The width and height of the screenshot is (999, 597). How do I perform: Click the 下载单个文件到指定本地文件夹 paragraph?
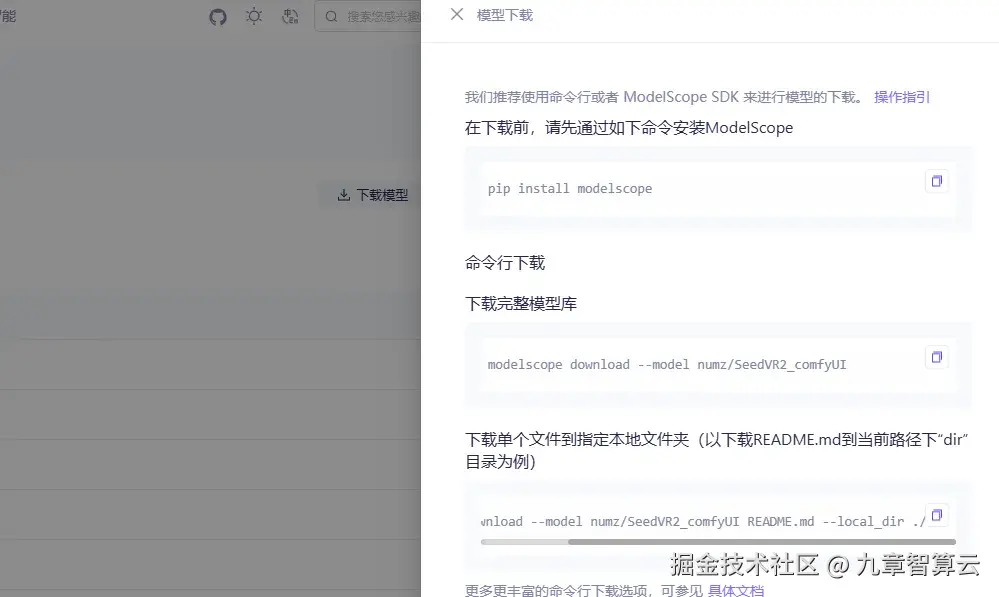717,450
